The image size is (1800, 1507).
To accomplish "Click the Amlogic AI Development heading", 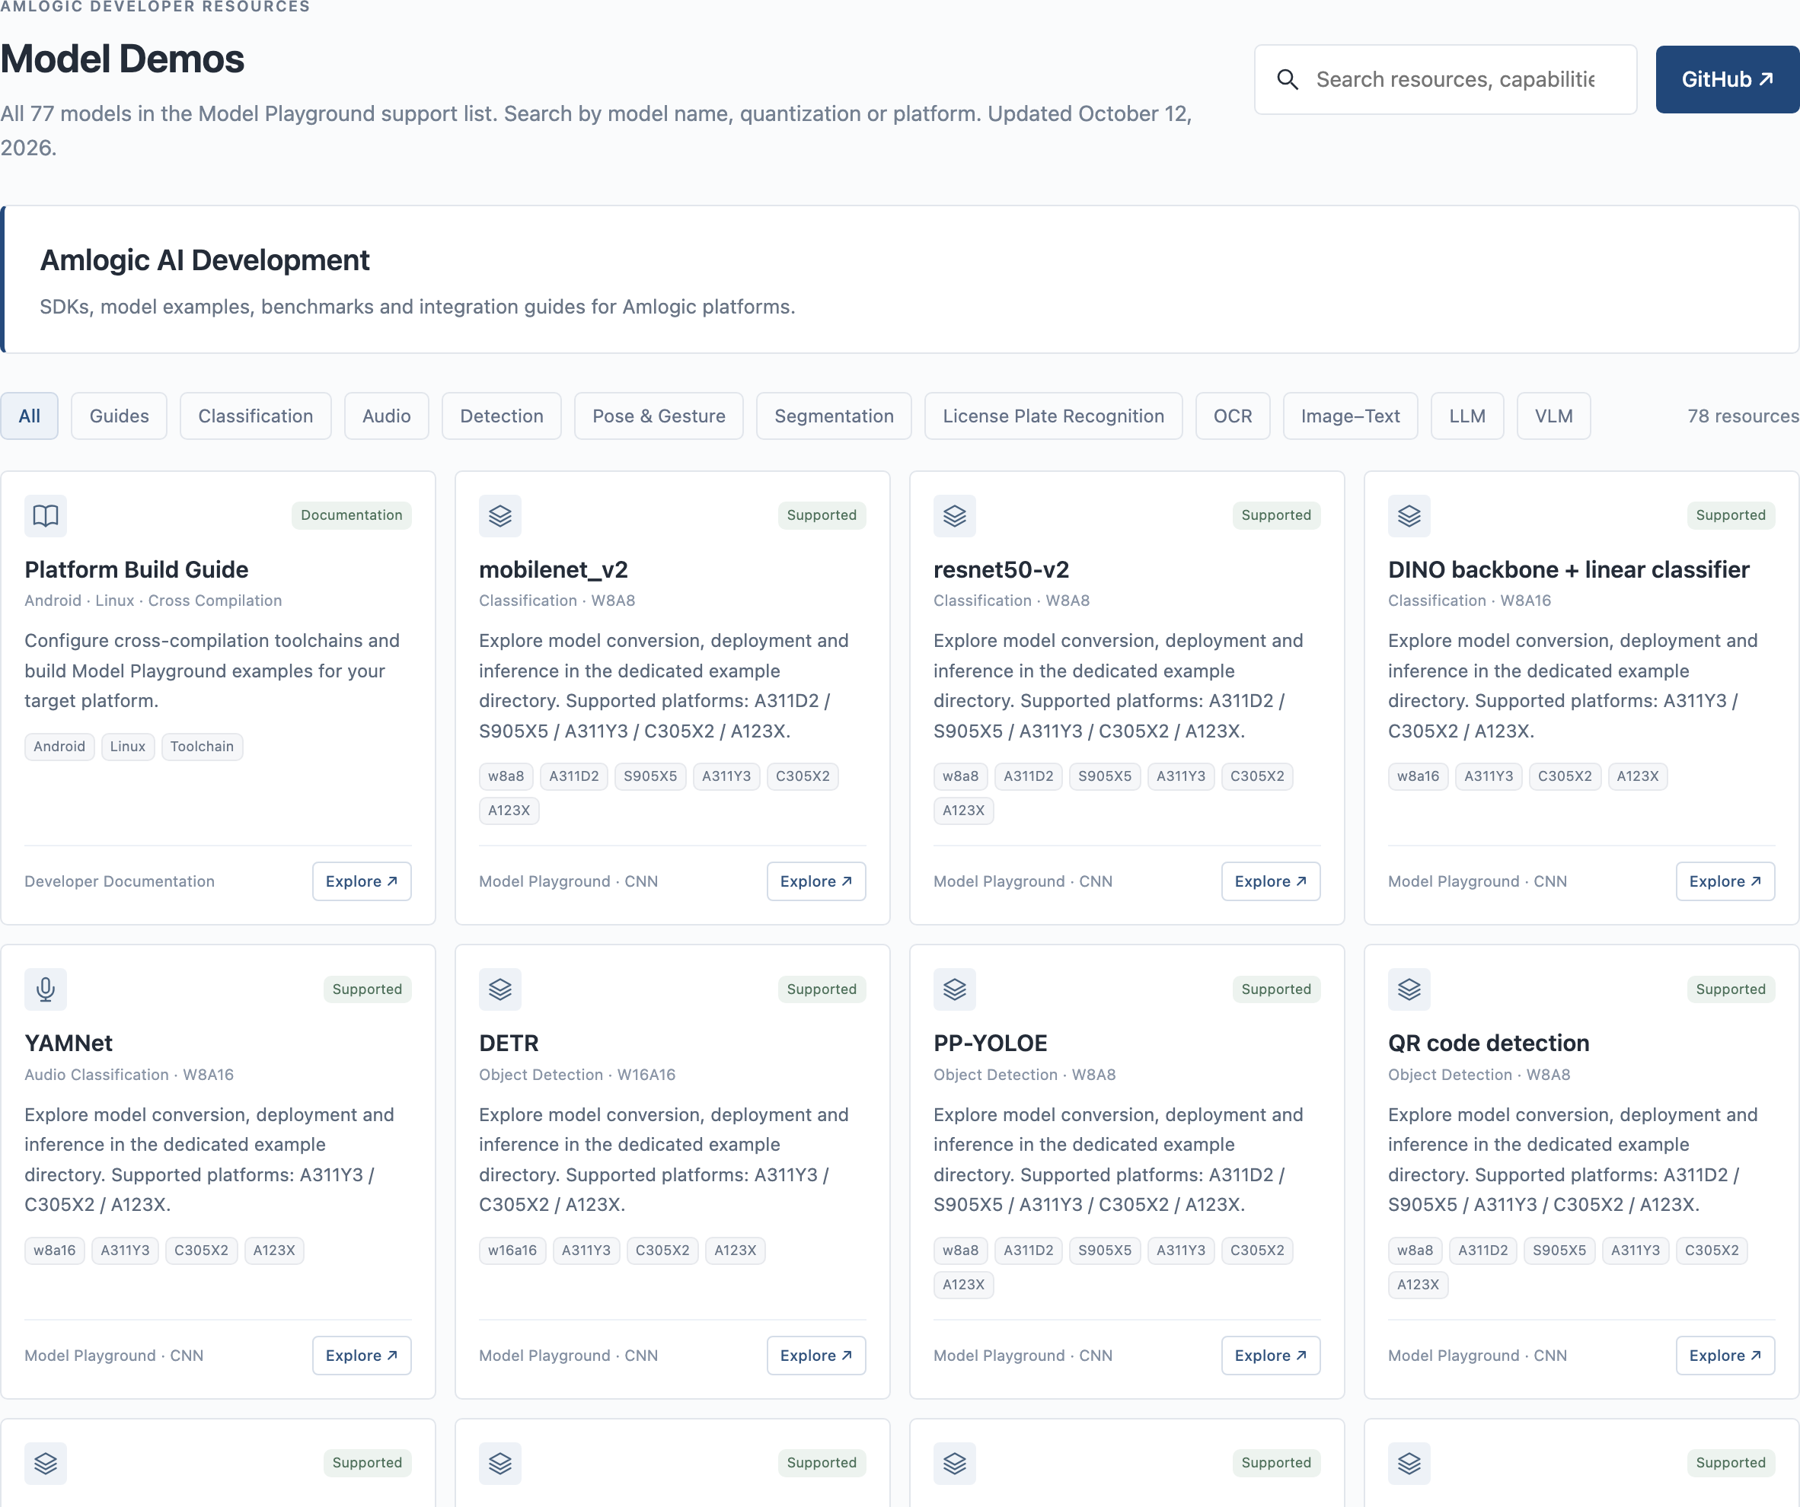I will click(205, 260).
